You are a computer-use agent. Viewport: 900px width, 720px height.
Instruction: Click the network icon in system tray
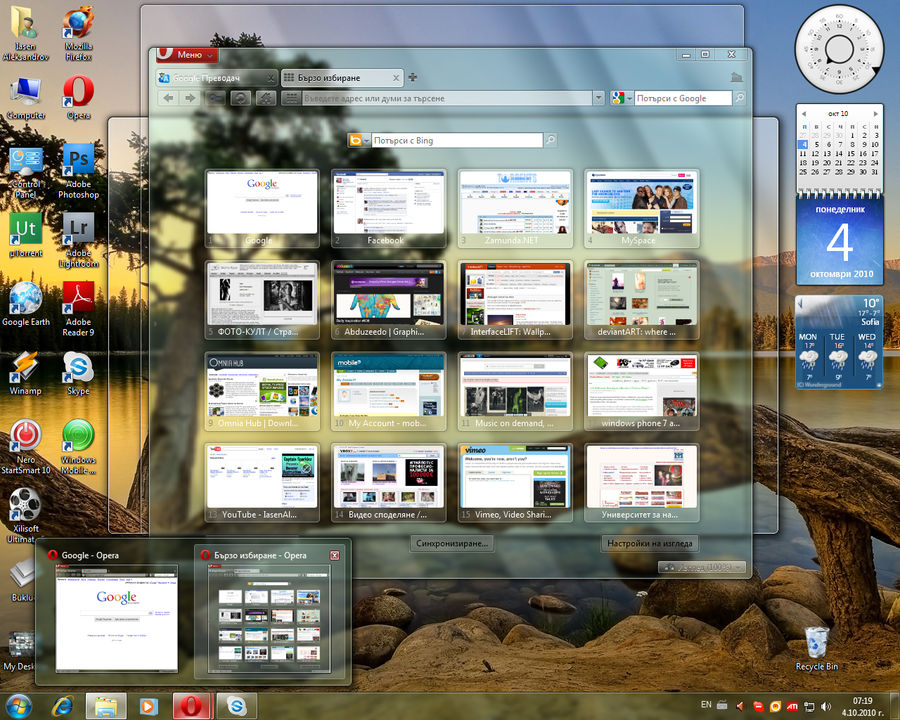coord(809,706)
